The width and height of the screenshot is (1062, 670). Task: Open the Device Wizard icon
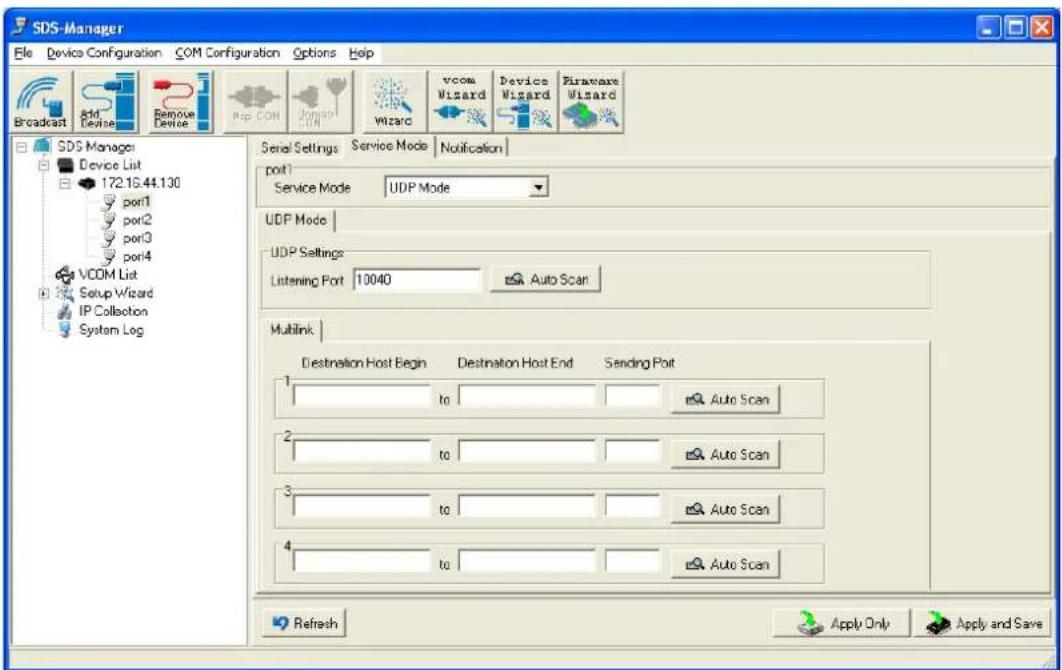tap(525, 101)
